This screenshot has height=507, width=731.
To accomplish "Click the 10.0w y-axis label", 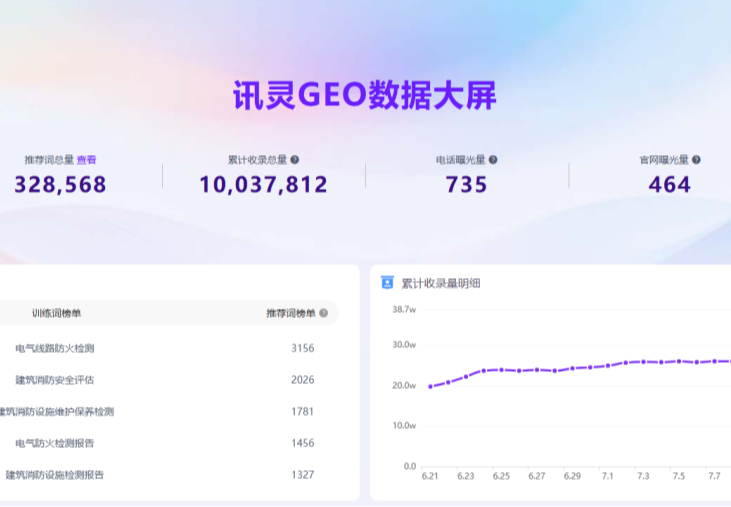I will (404, 425).
